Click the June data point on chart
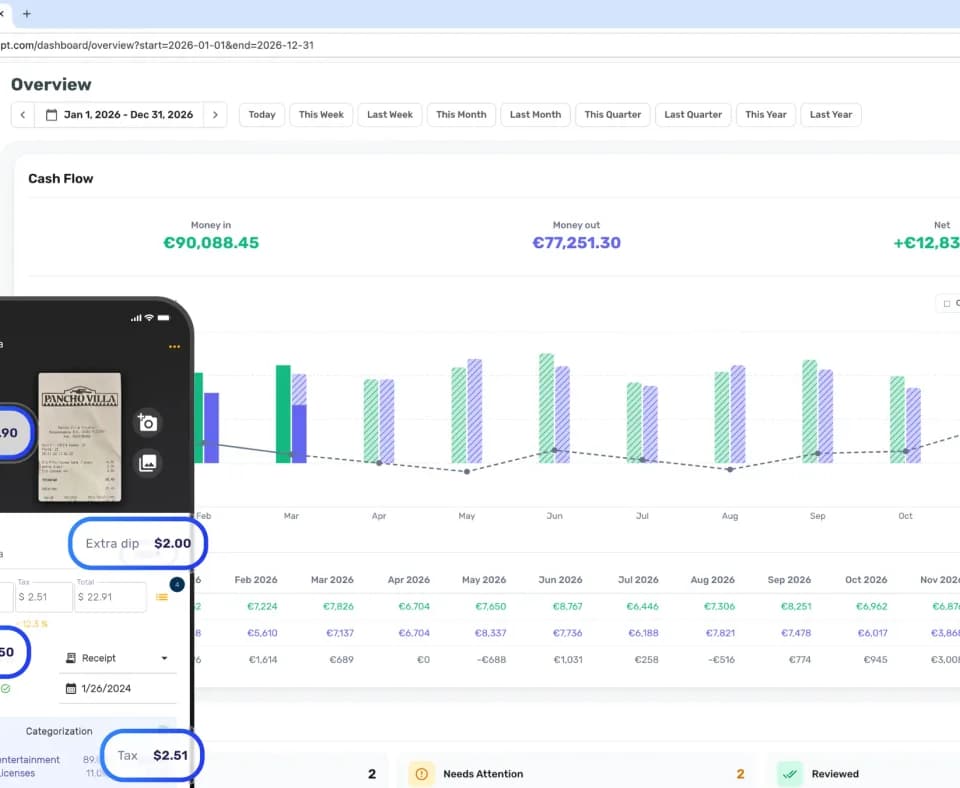Screen dimensions: 960x788 coord(555,450)
